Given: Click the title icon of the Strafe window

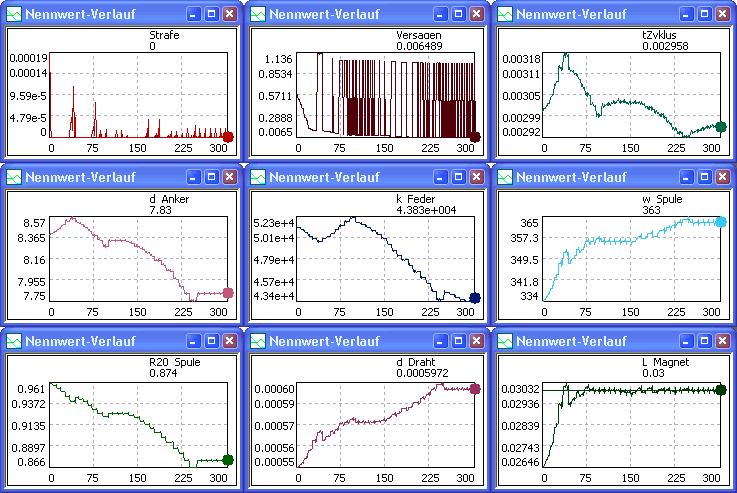Looking at the screenshot, I should 13,14.
